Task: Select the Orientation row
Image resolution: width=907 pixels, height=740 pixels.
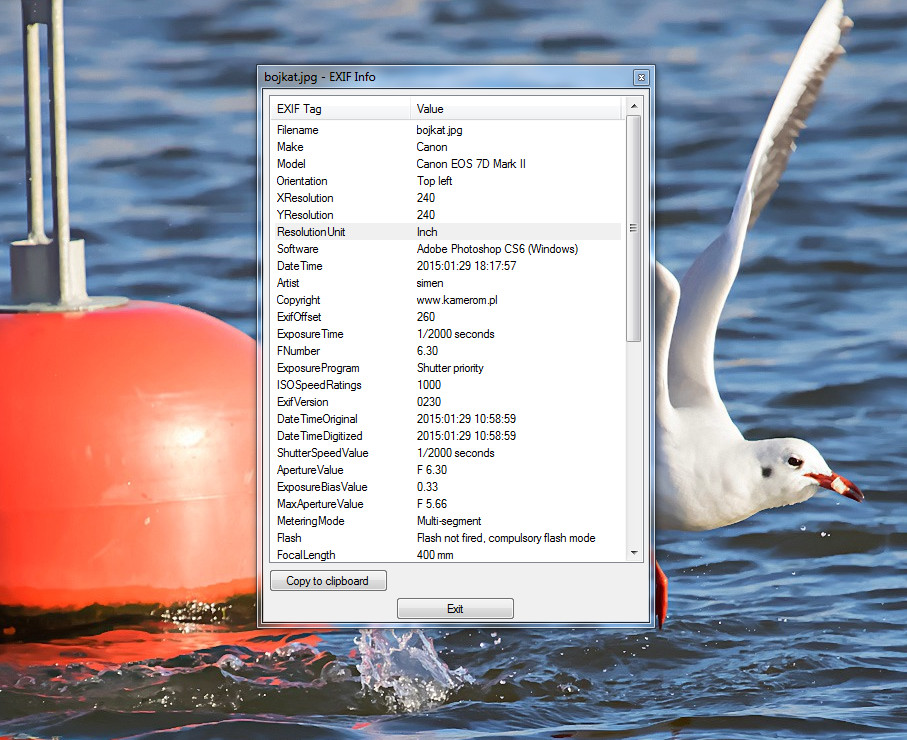Action: pos(446,181)
